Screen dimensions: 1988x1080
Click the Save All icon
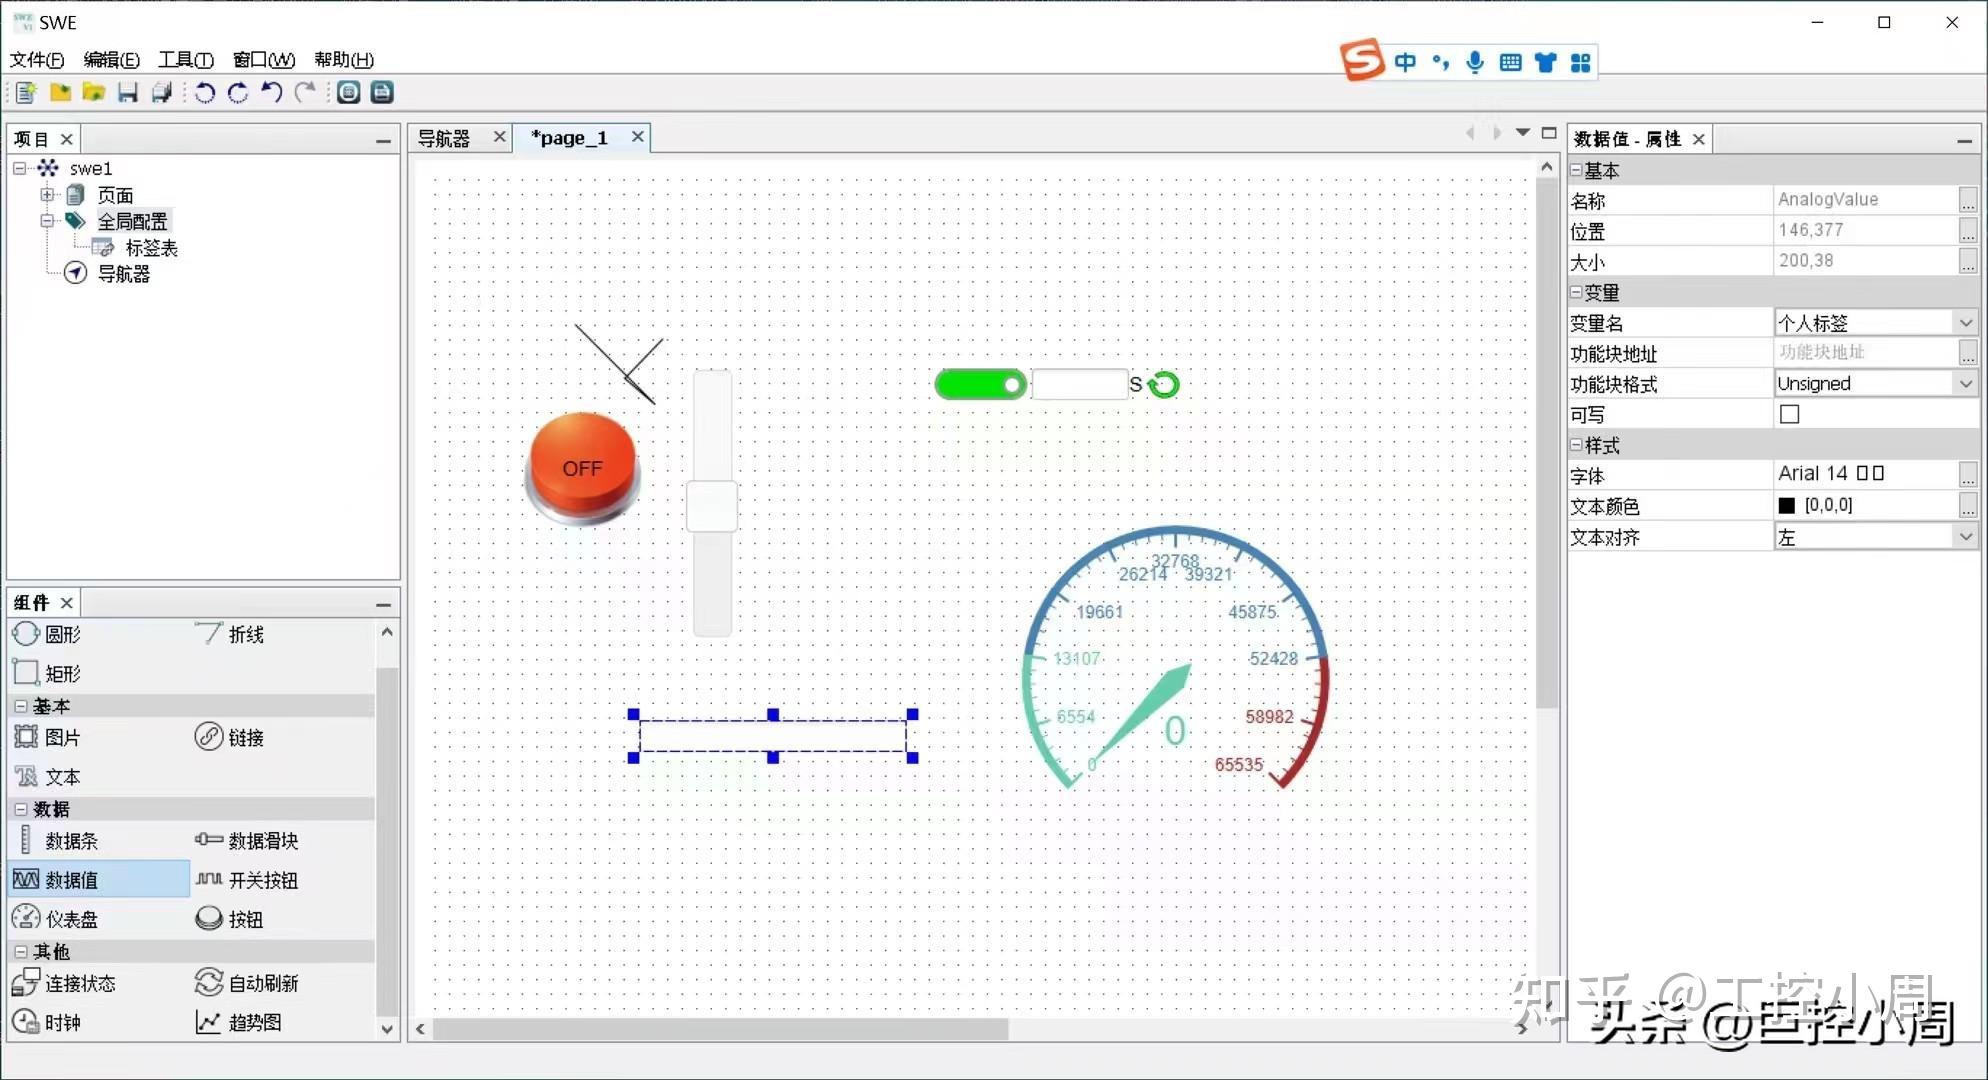[x=161, y=93]
